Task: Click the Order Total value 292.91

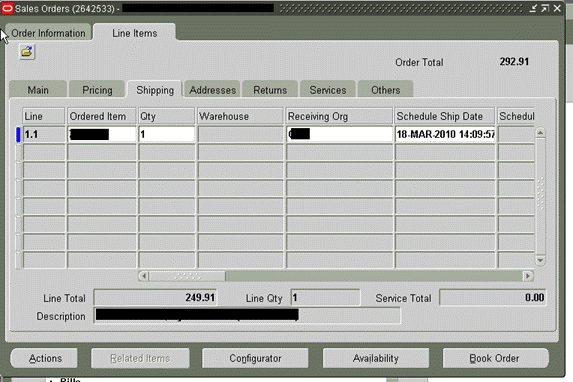Action: [514, 61]
